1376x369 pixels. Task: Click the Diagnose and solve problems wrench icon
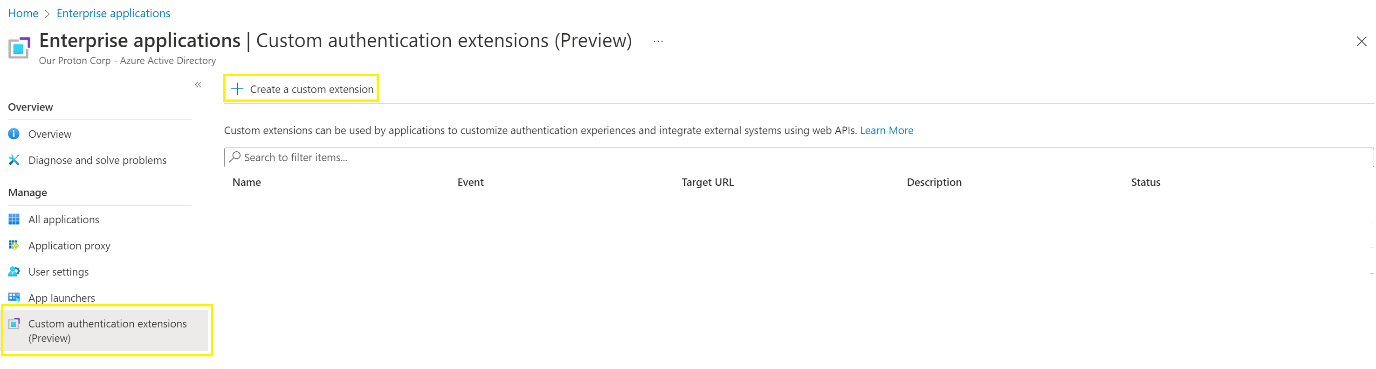coord(14,160)
